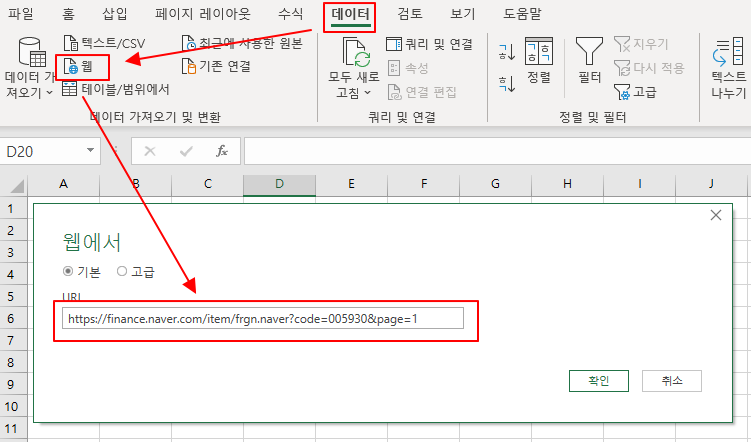This screenshot has height=442, width=751.
Task: Select column I header
Action: point(639,184)
